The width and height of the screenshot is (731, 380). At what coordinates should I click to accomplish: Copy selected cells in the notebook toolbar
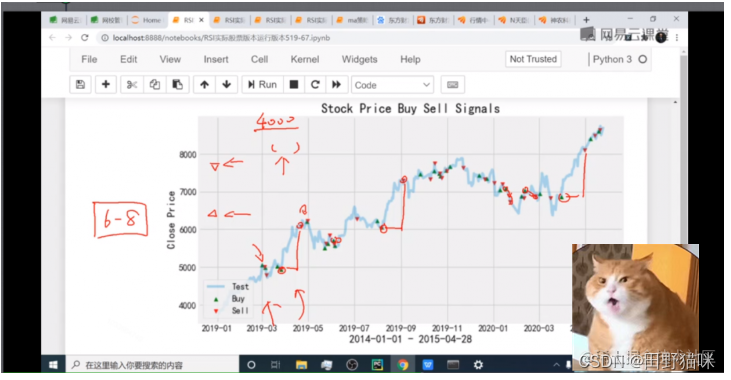point(155,85)
